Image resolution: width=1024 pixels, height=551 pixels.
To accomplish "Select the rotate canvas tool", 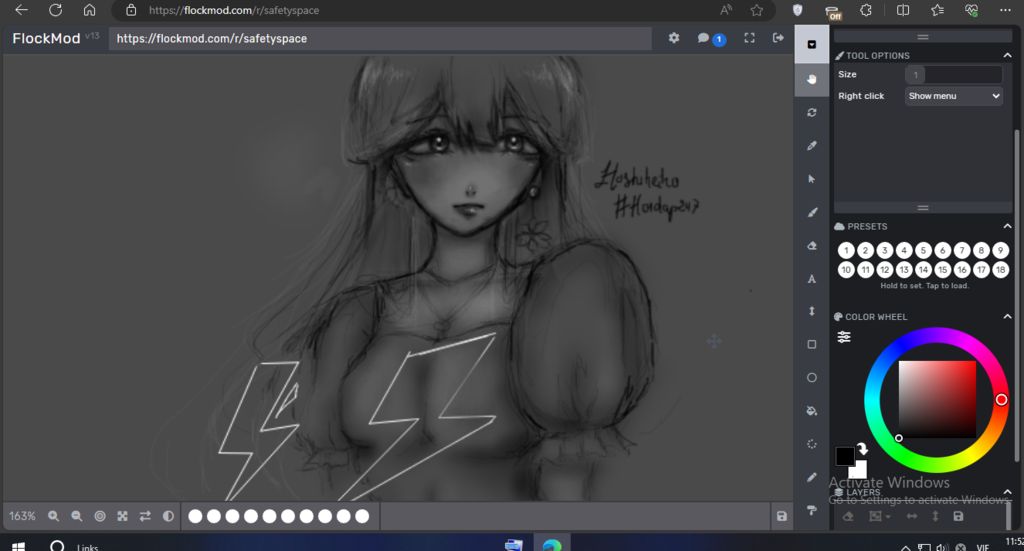I will coord(812,112).
